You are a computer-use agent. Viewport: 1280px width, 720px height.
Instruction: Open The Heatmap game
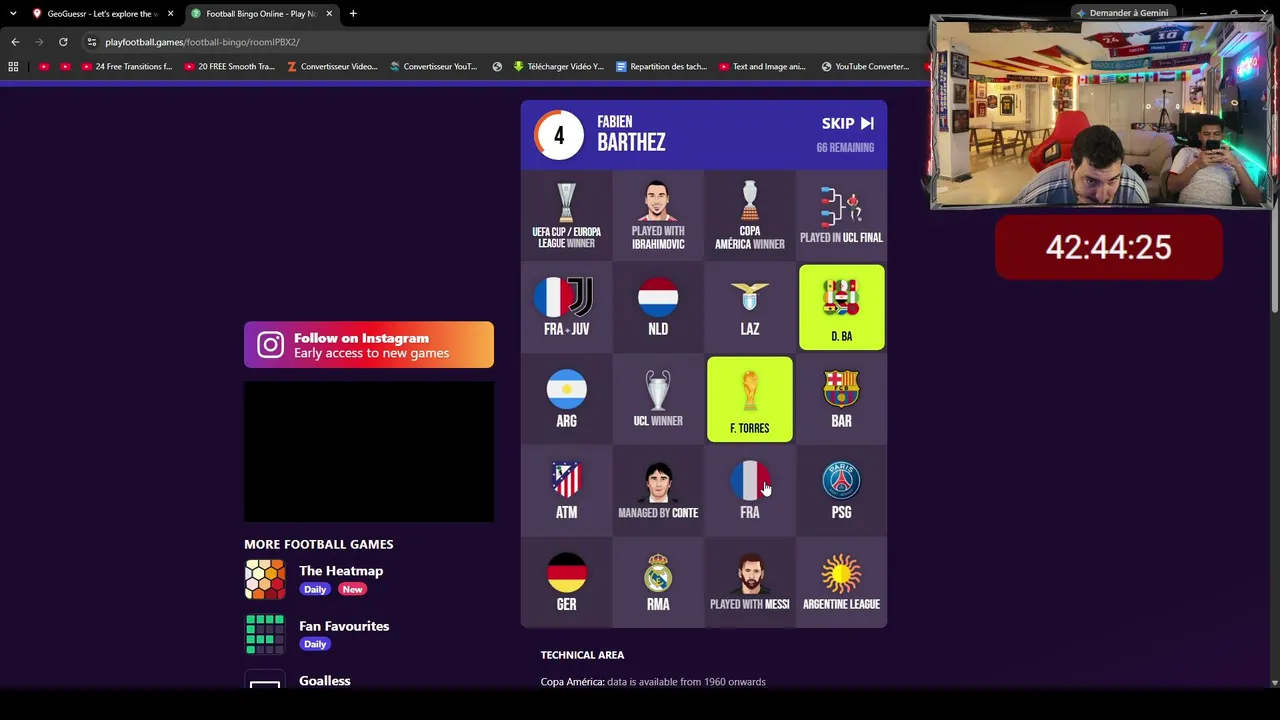[x=341, y=571]
